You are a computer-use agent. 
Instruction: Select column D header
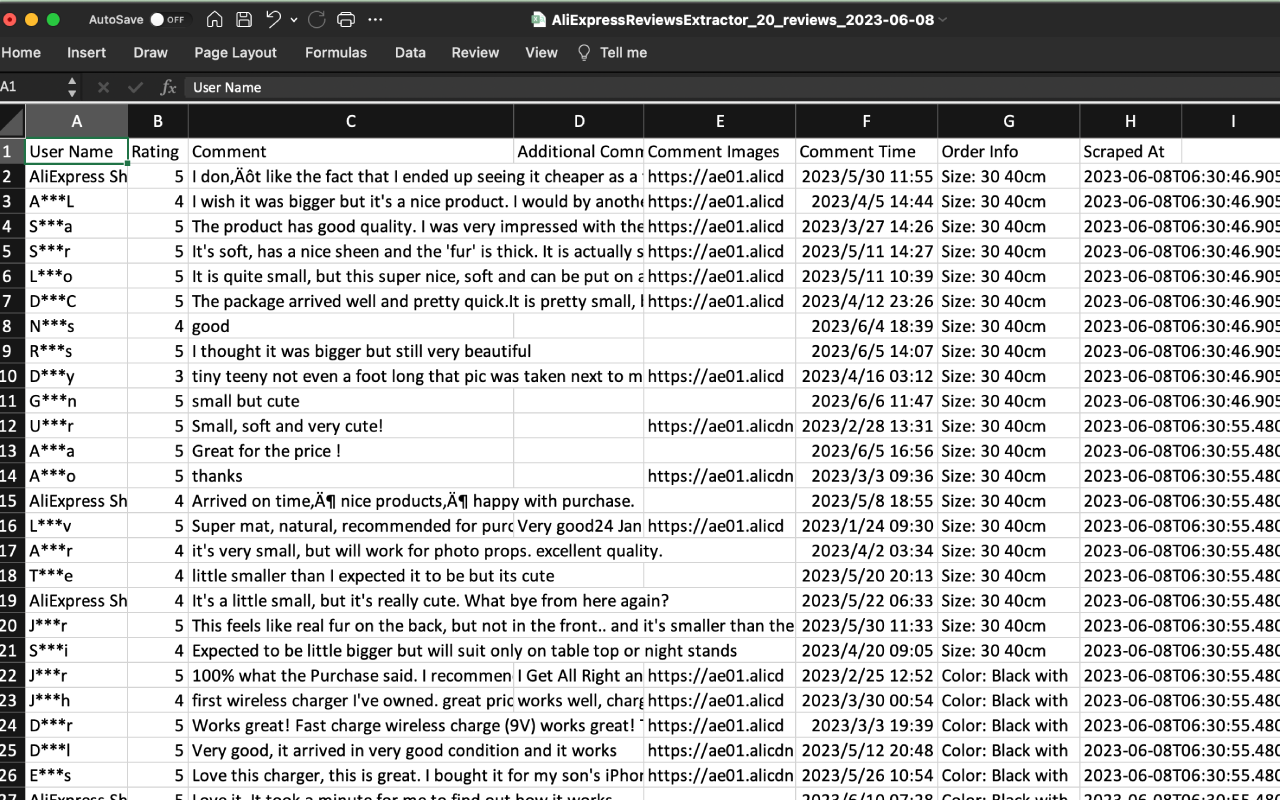click(x=579, y=121)
